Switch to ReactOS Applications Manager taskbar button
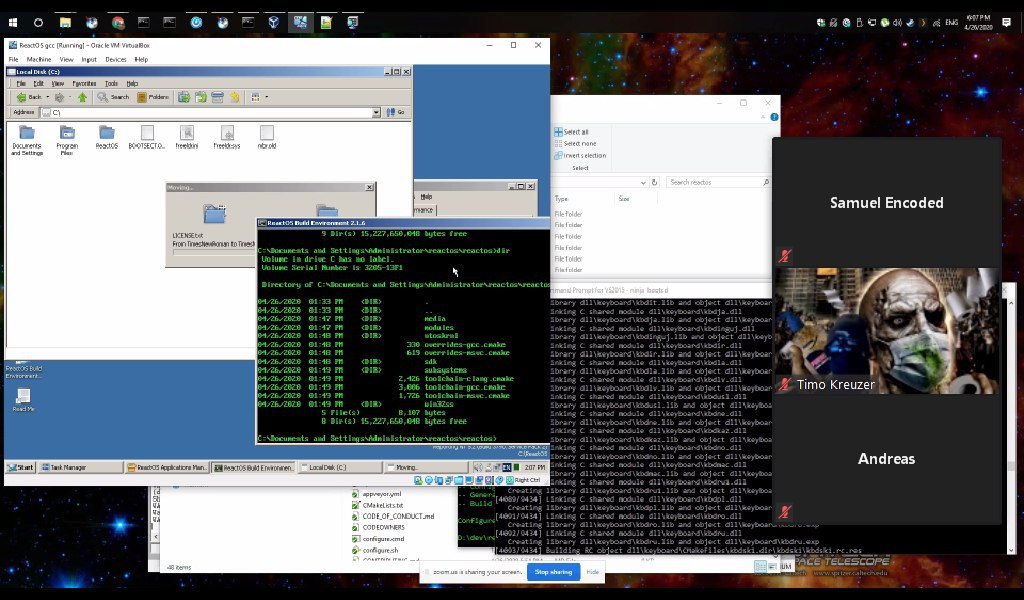Viewport: 1024px width, 600px height. point(167,467)
